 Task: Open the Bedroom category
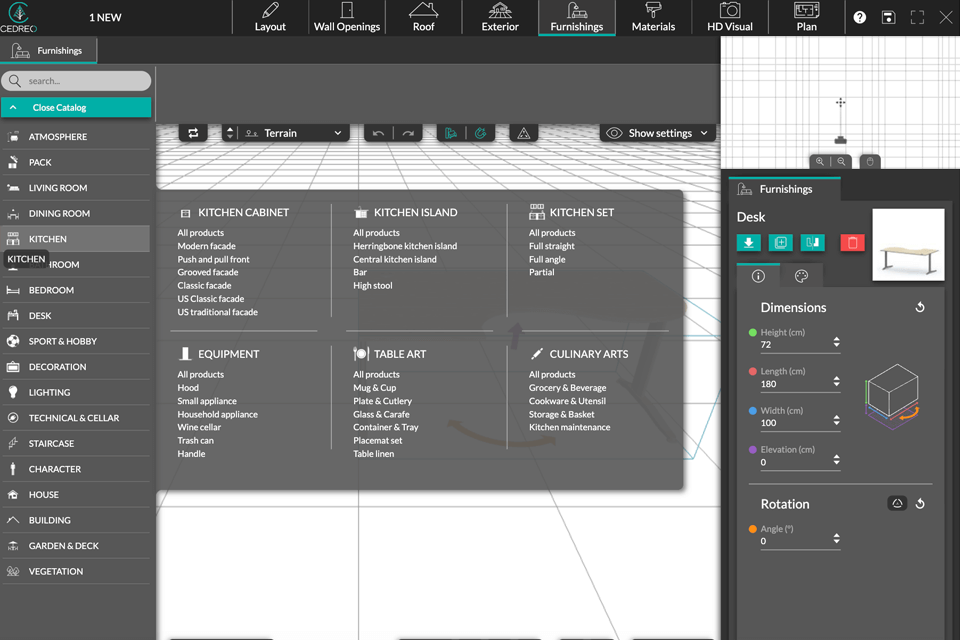76,290
